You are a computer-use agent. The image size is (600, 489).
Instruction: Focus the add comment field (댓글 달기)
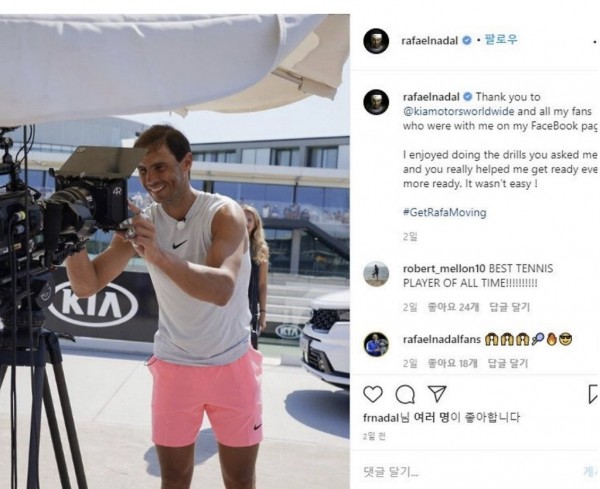click(x=474, y=472)
